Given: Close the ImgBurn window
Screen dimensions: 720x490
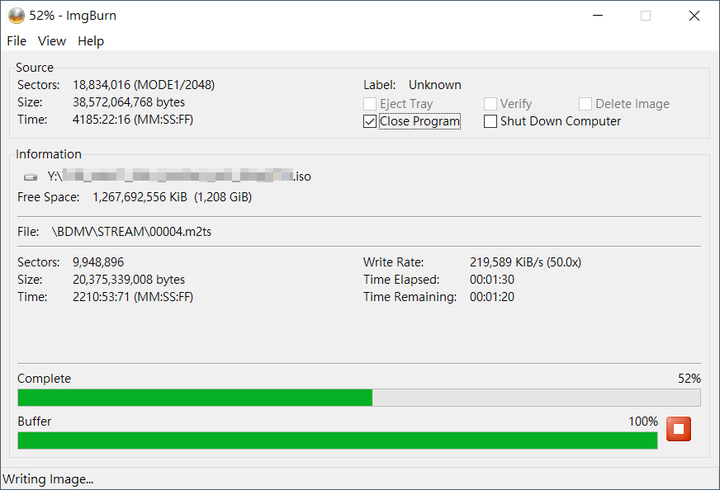Looking at the screenshot, I should click(x=694, y=16).
